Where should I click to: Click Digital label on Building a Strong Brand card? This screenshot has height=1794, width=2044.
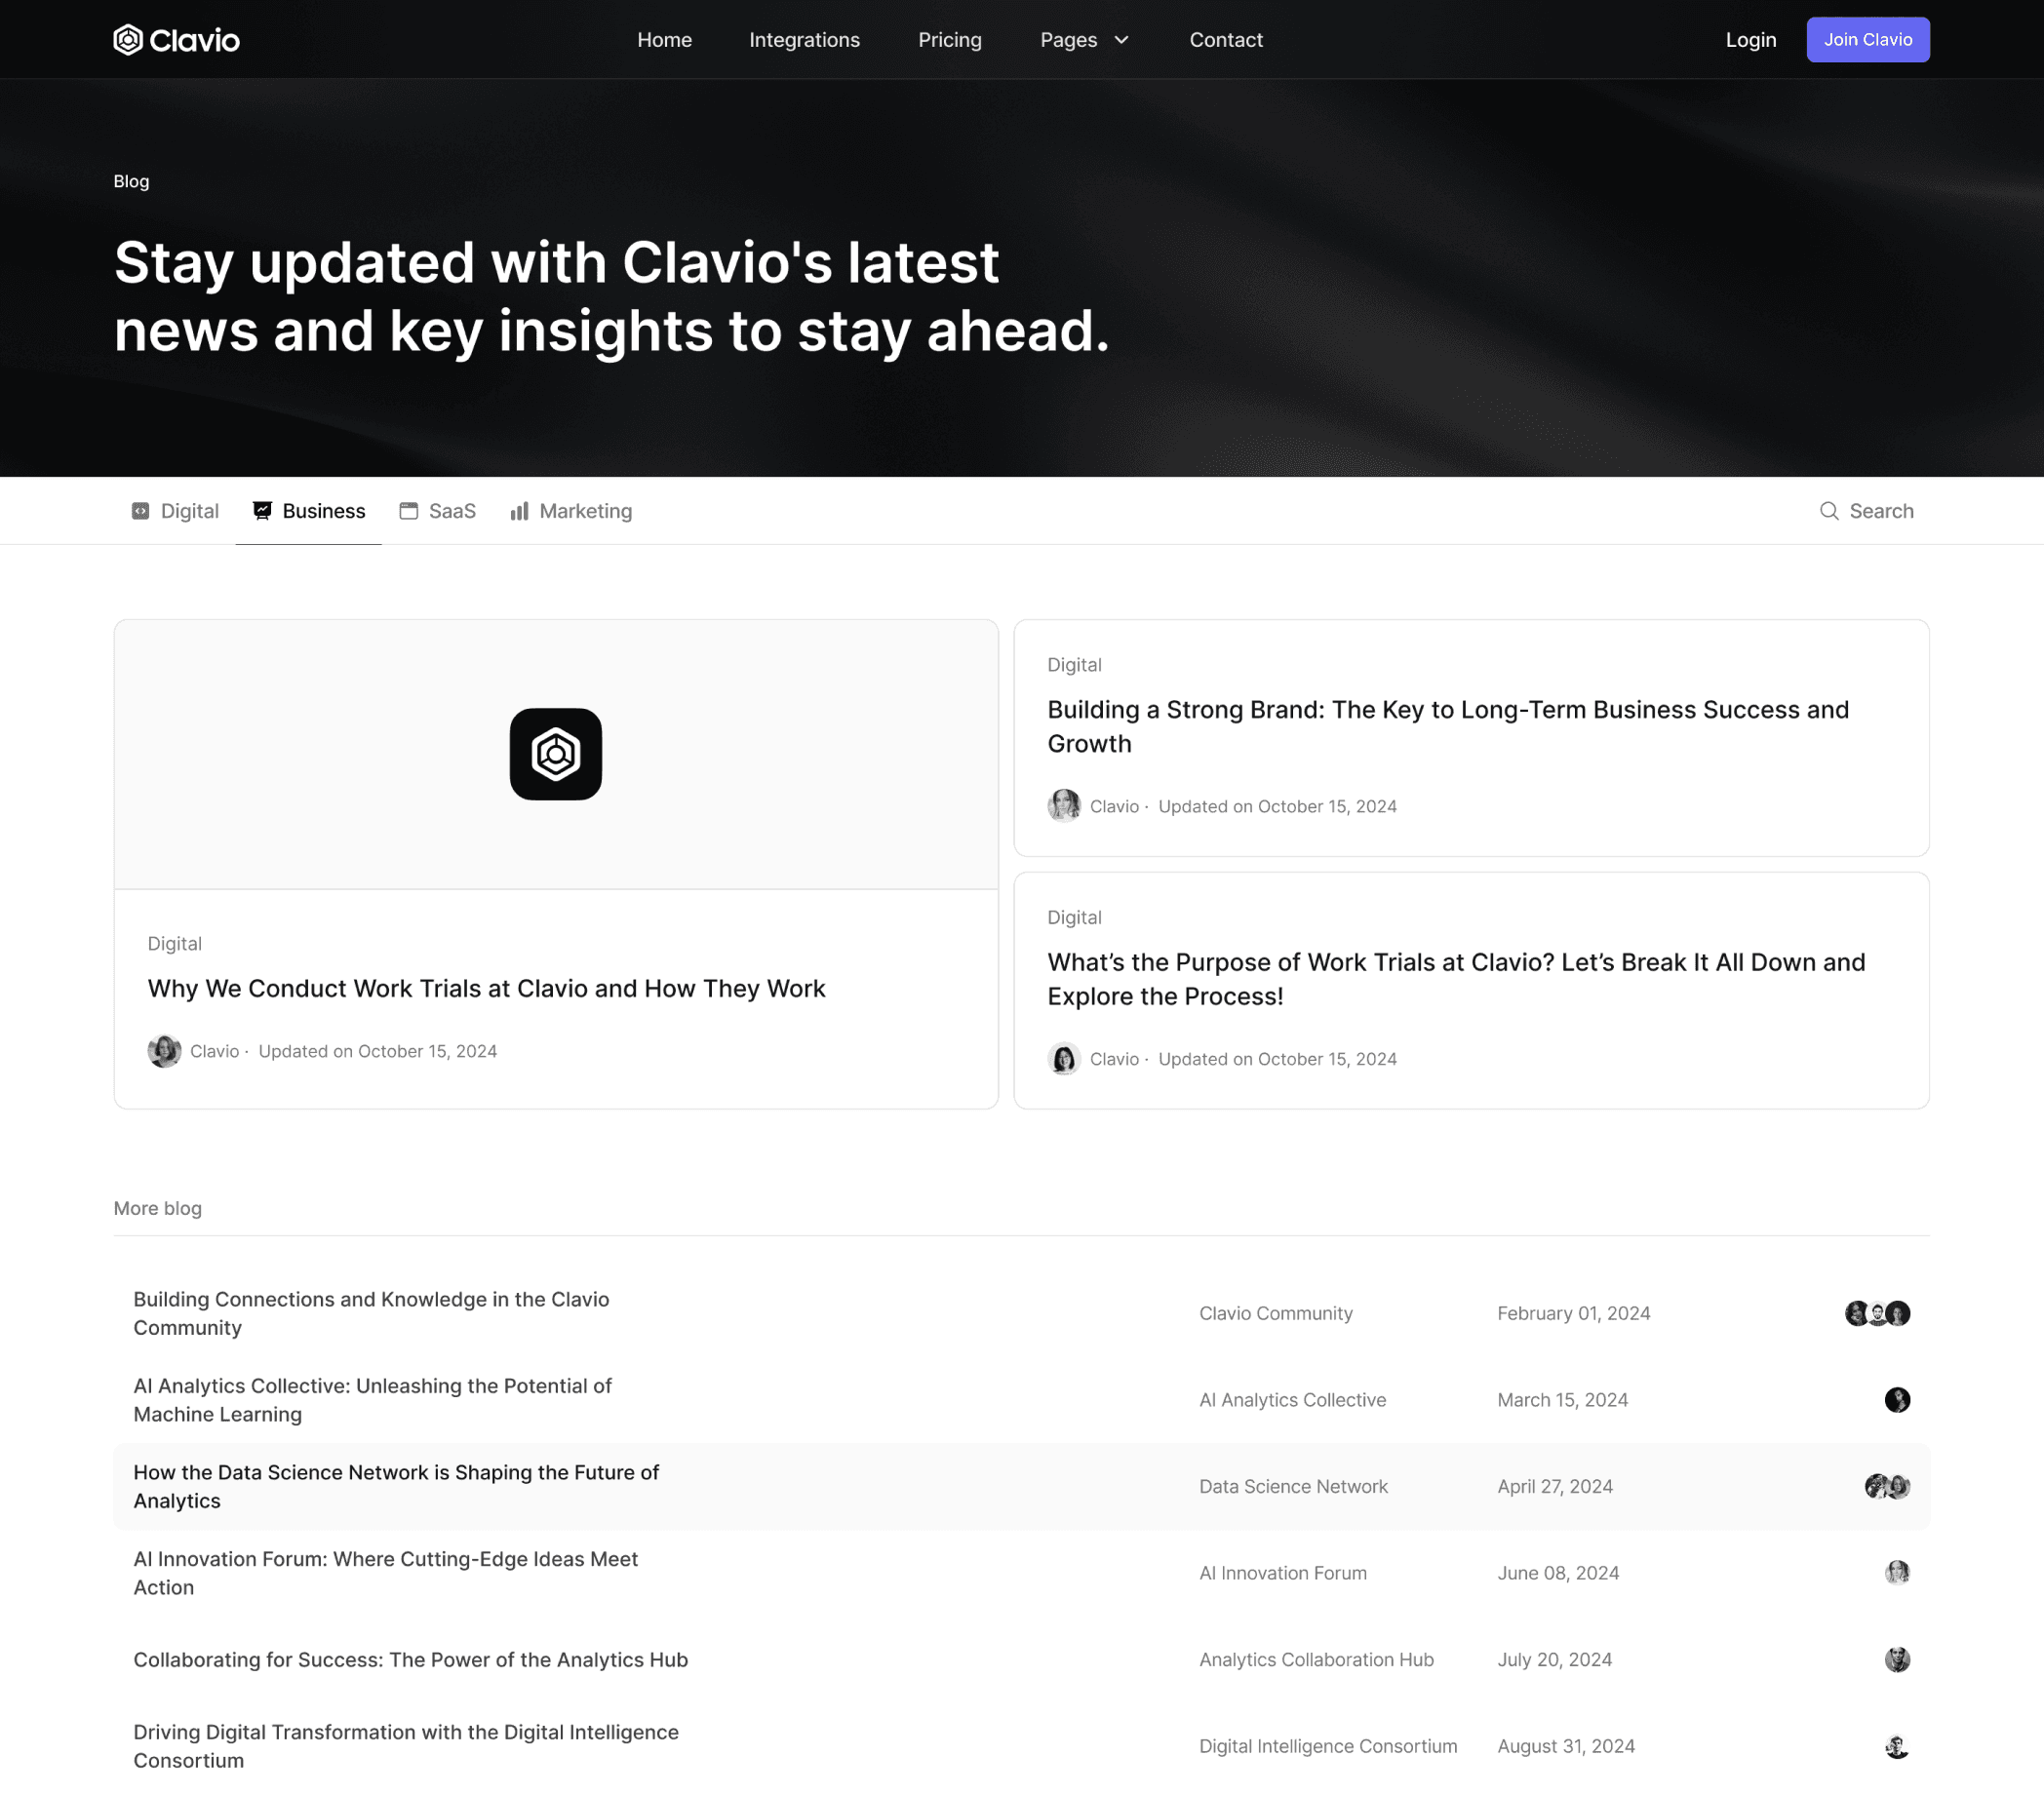pos(1075,665)
